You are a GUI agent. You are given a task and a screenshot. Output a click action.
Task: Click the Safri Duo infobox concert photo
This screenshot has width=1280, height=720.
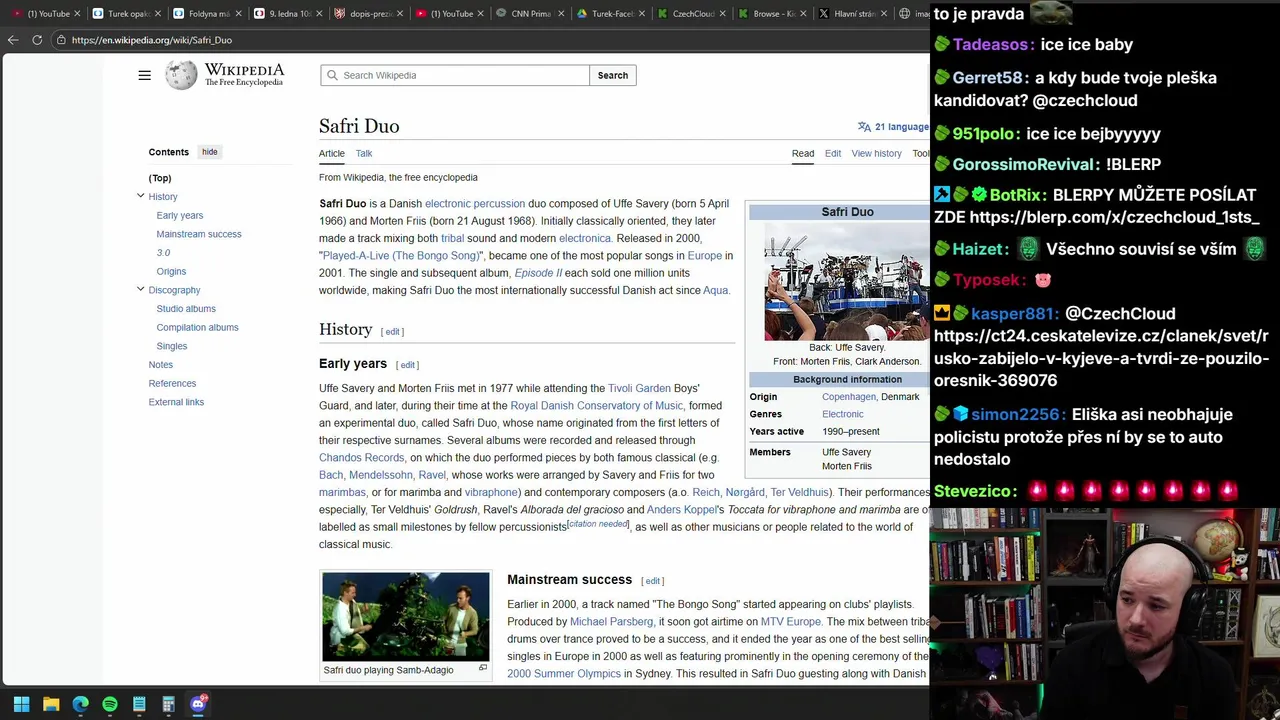tap(846, 282)
